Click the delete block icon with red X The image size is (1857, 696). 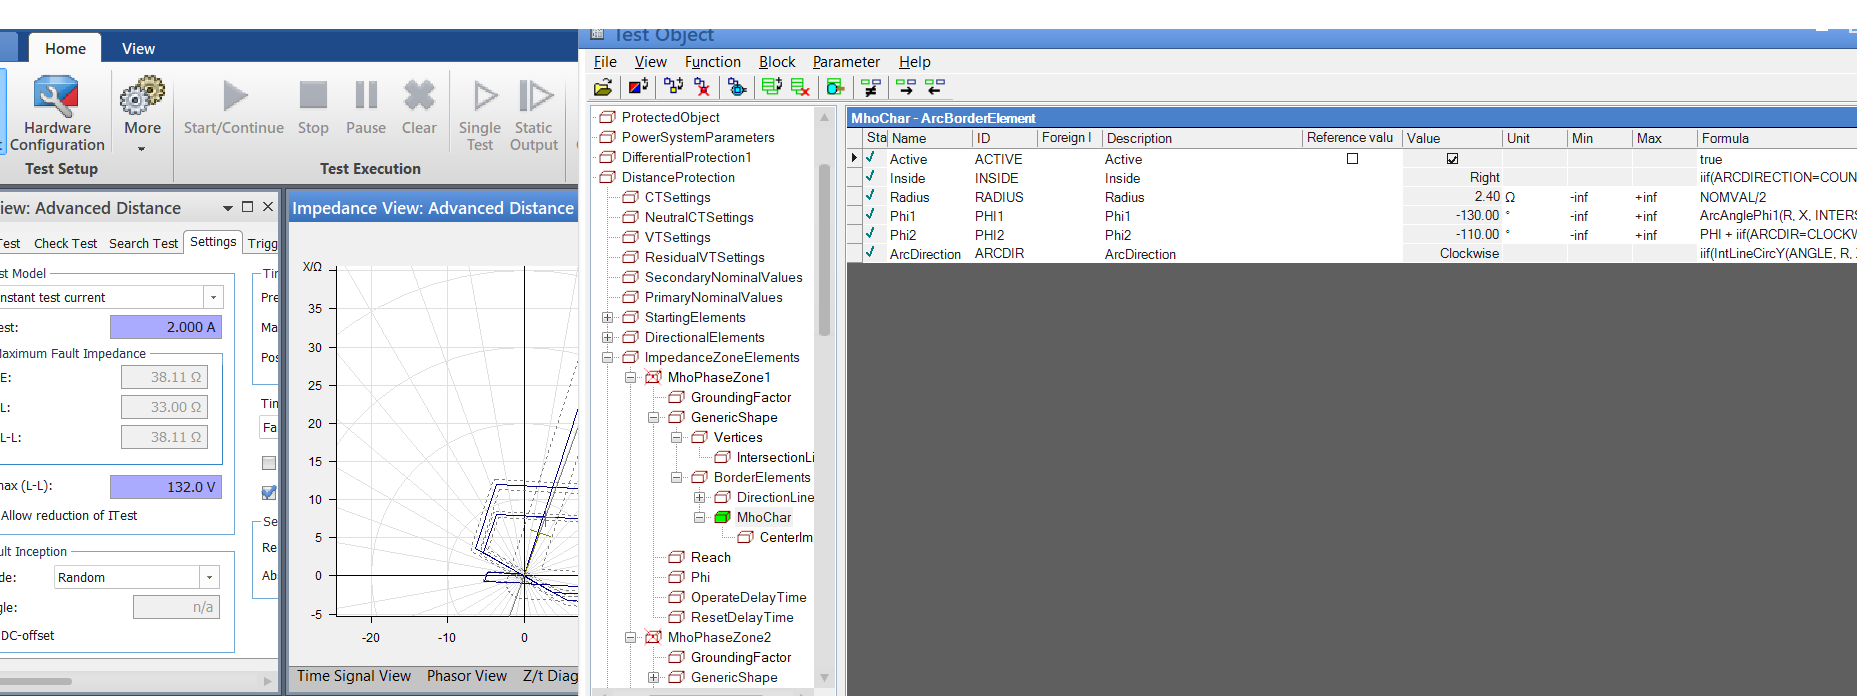[x=702, y=87]
